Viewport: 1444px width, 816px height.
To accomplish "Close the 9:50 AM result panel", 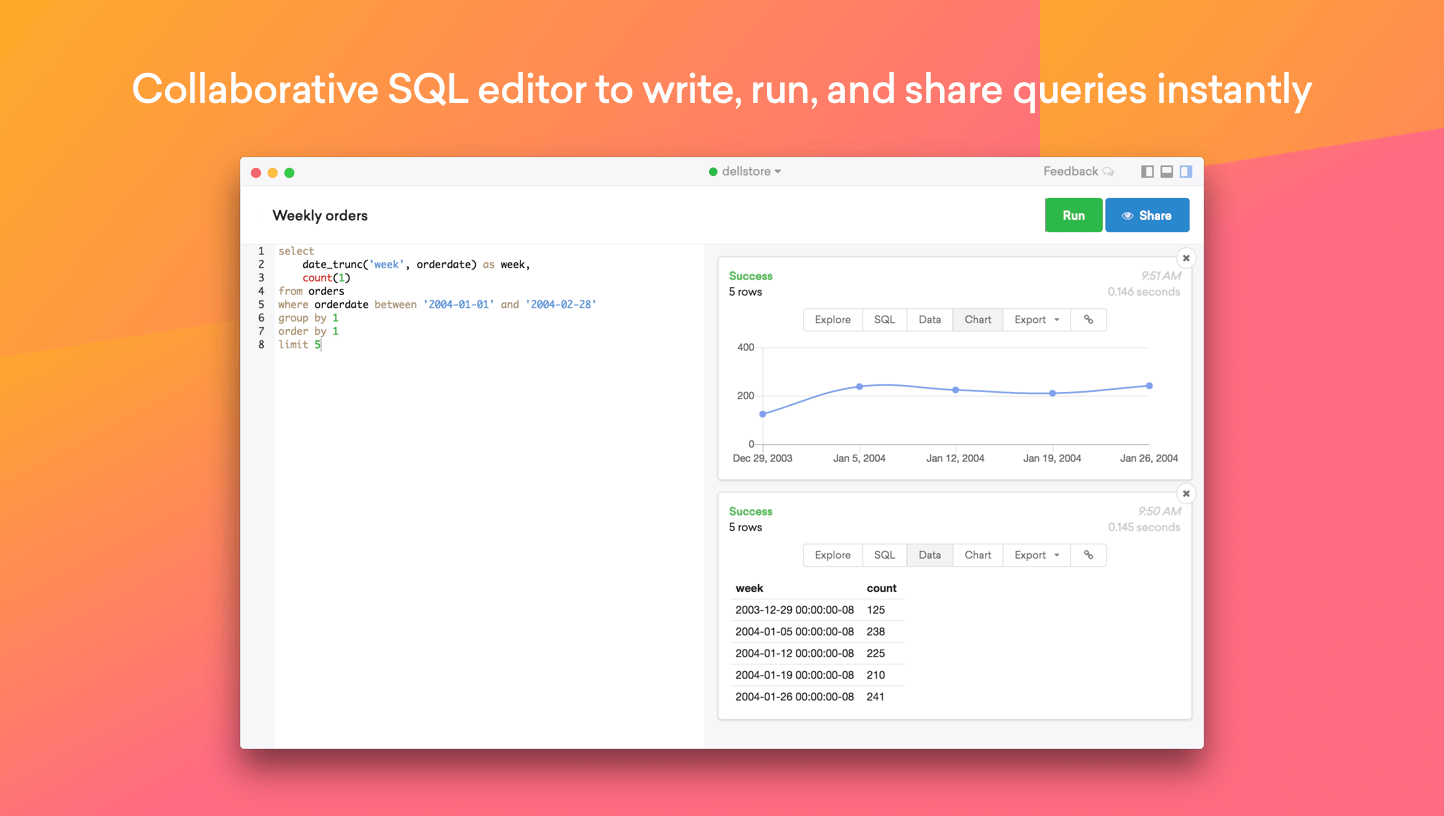I will coord(1186,493).
